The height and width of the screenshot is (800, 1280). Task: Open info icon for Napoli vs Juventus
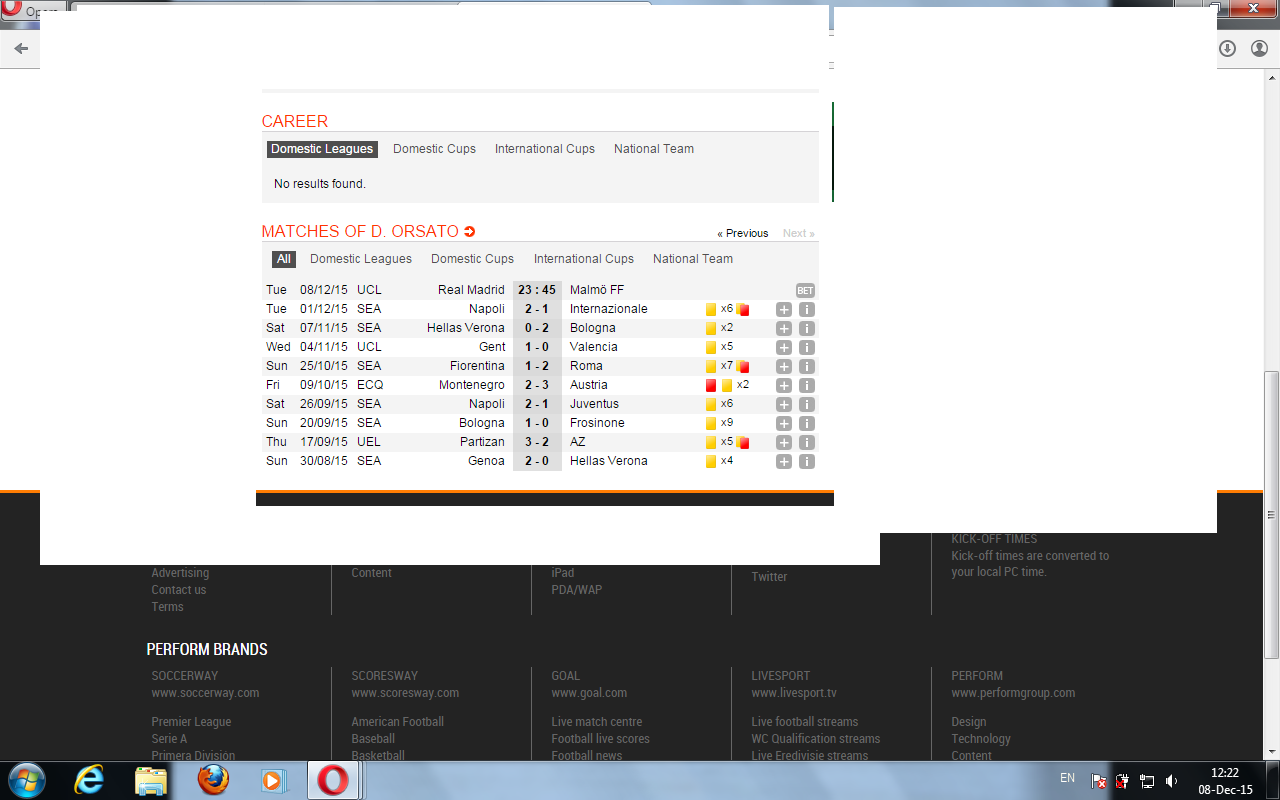pos(807,405)
